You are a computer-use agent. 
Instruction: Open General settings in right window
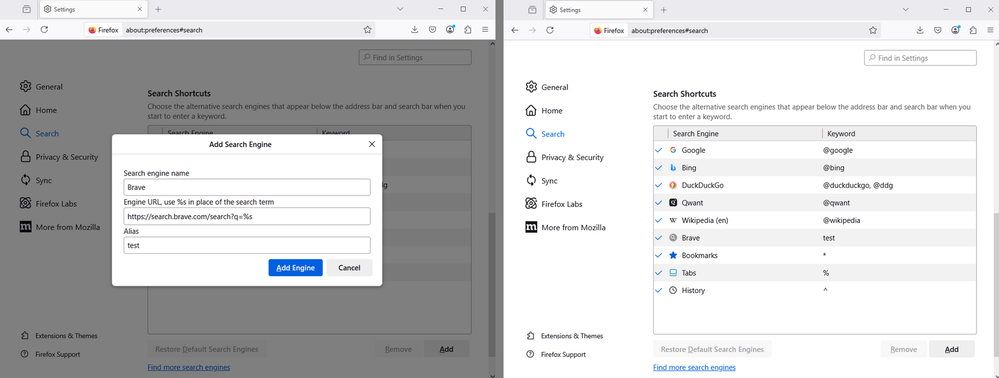(547, 87)
